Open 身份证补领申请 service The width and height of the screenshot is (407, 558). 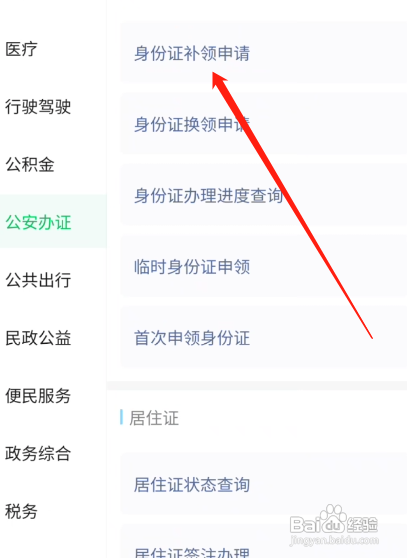coord(263,53)
